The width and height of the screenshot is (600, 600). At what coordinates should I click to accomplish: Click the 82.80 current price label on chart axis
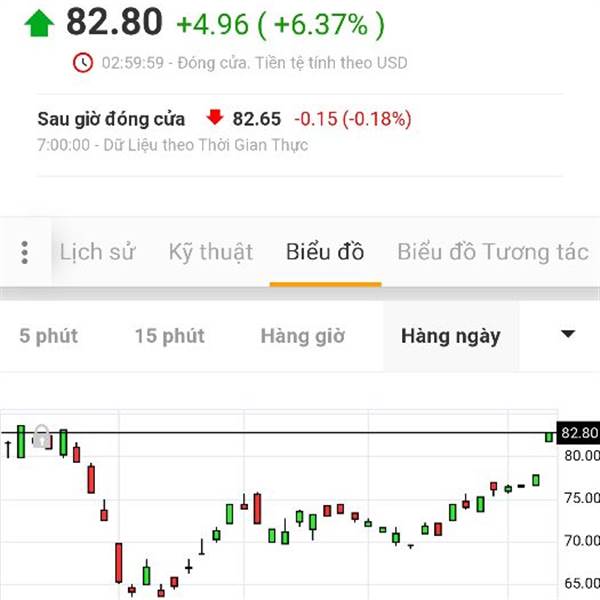(x=578, y=433)
